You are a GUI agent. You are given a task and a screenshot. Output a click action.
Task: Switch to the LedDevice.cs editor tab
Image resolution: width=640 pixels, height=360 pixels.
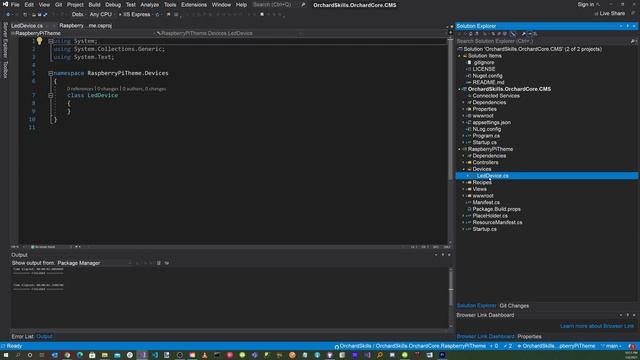27,25
